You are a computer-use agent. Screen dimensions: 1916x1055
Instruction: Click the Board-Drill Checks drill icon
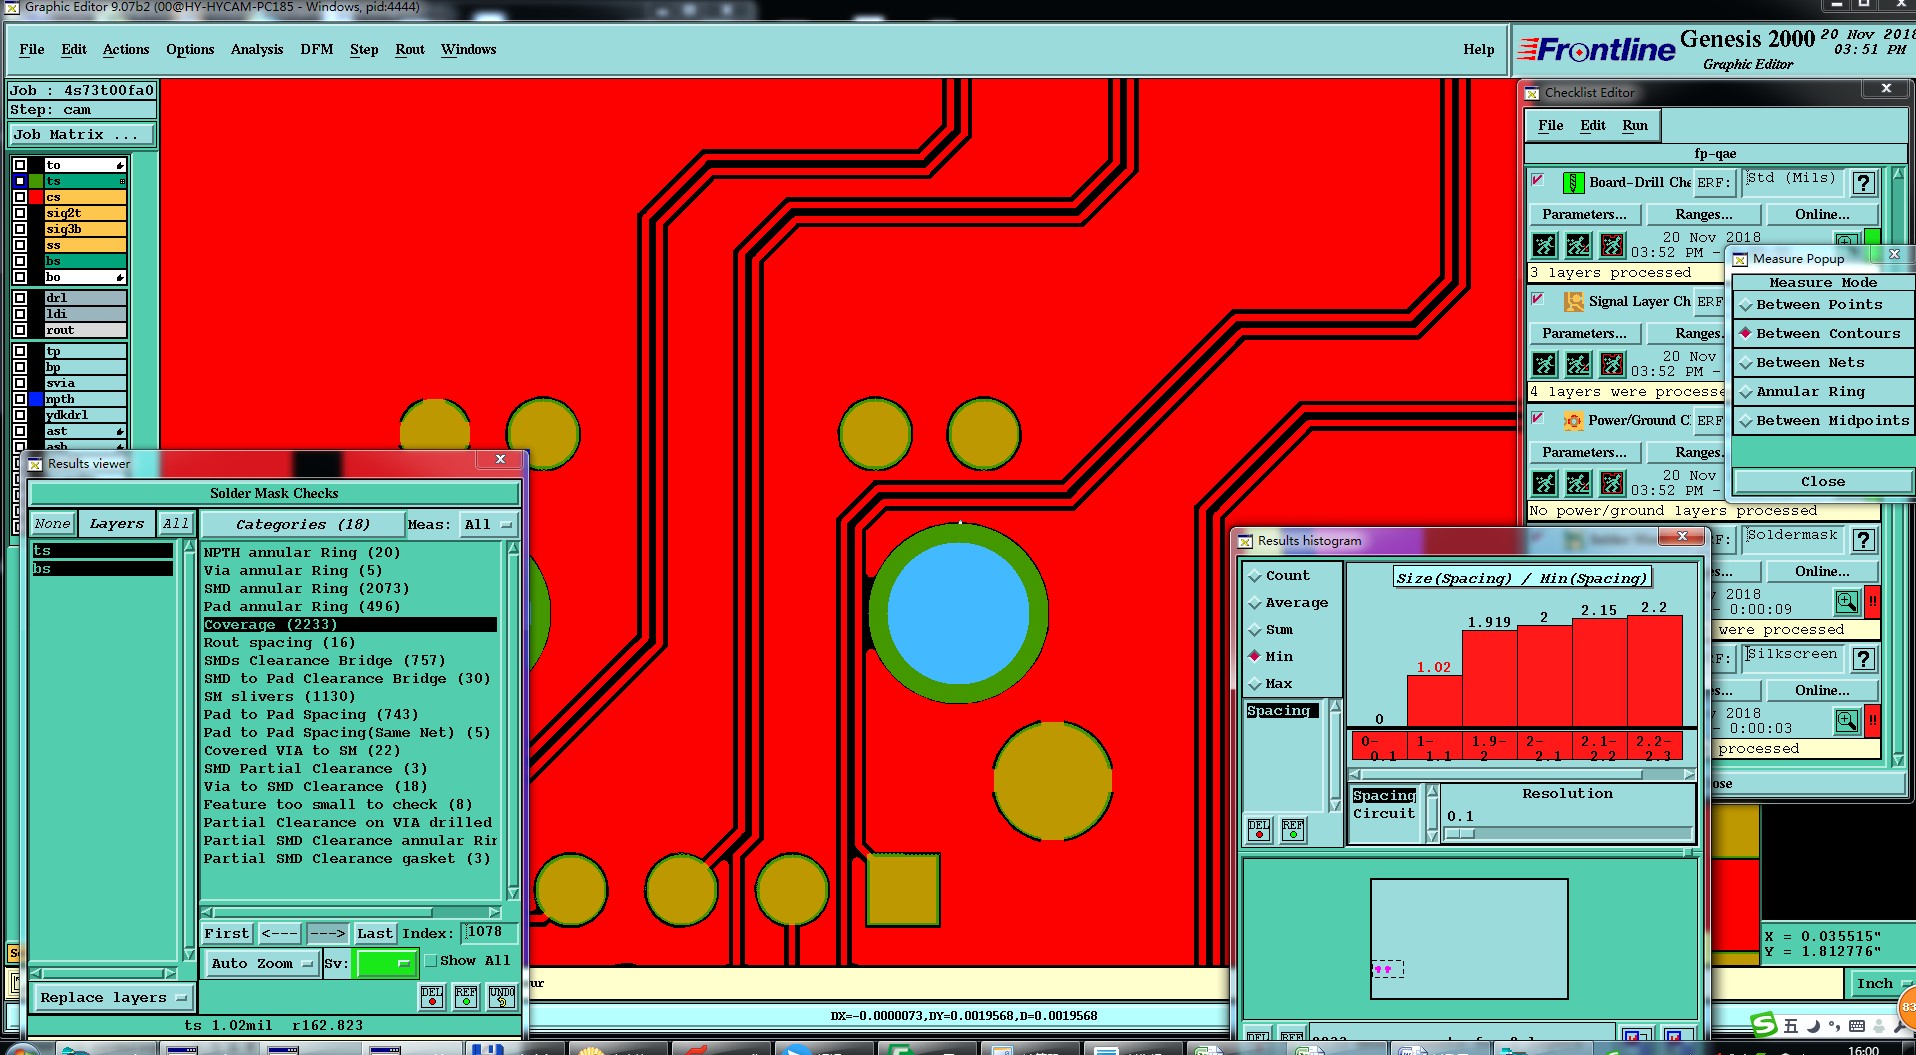click(x=1573, y=183)
